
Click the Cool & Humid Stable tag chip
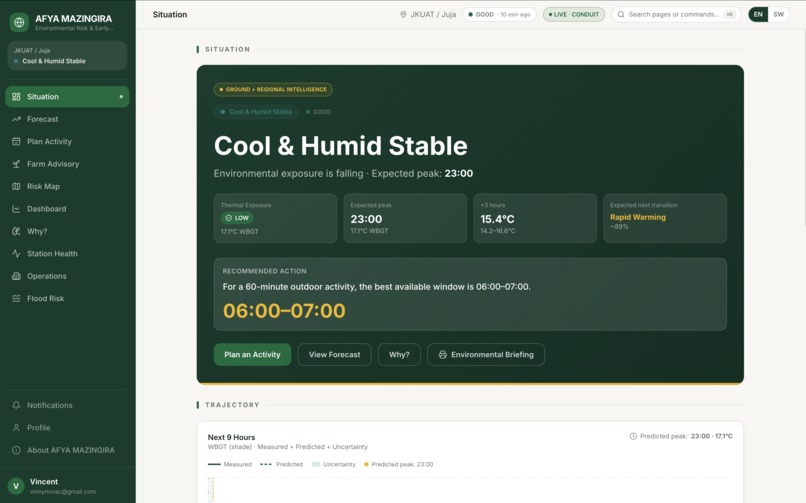257,111
